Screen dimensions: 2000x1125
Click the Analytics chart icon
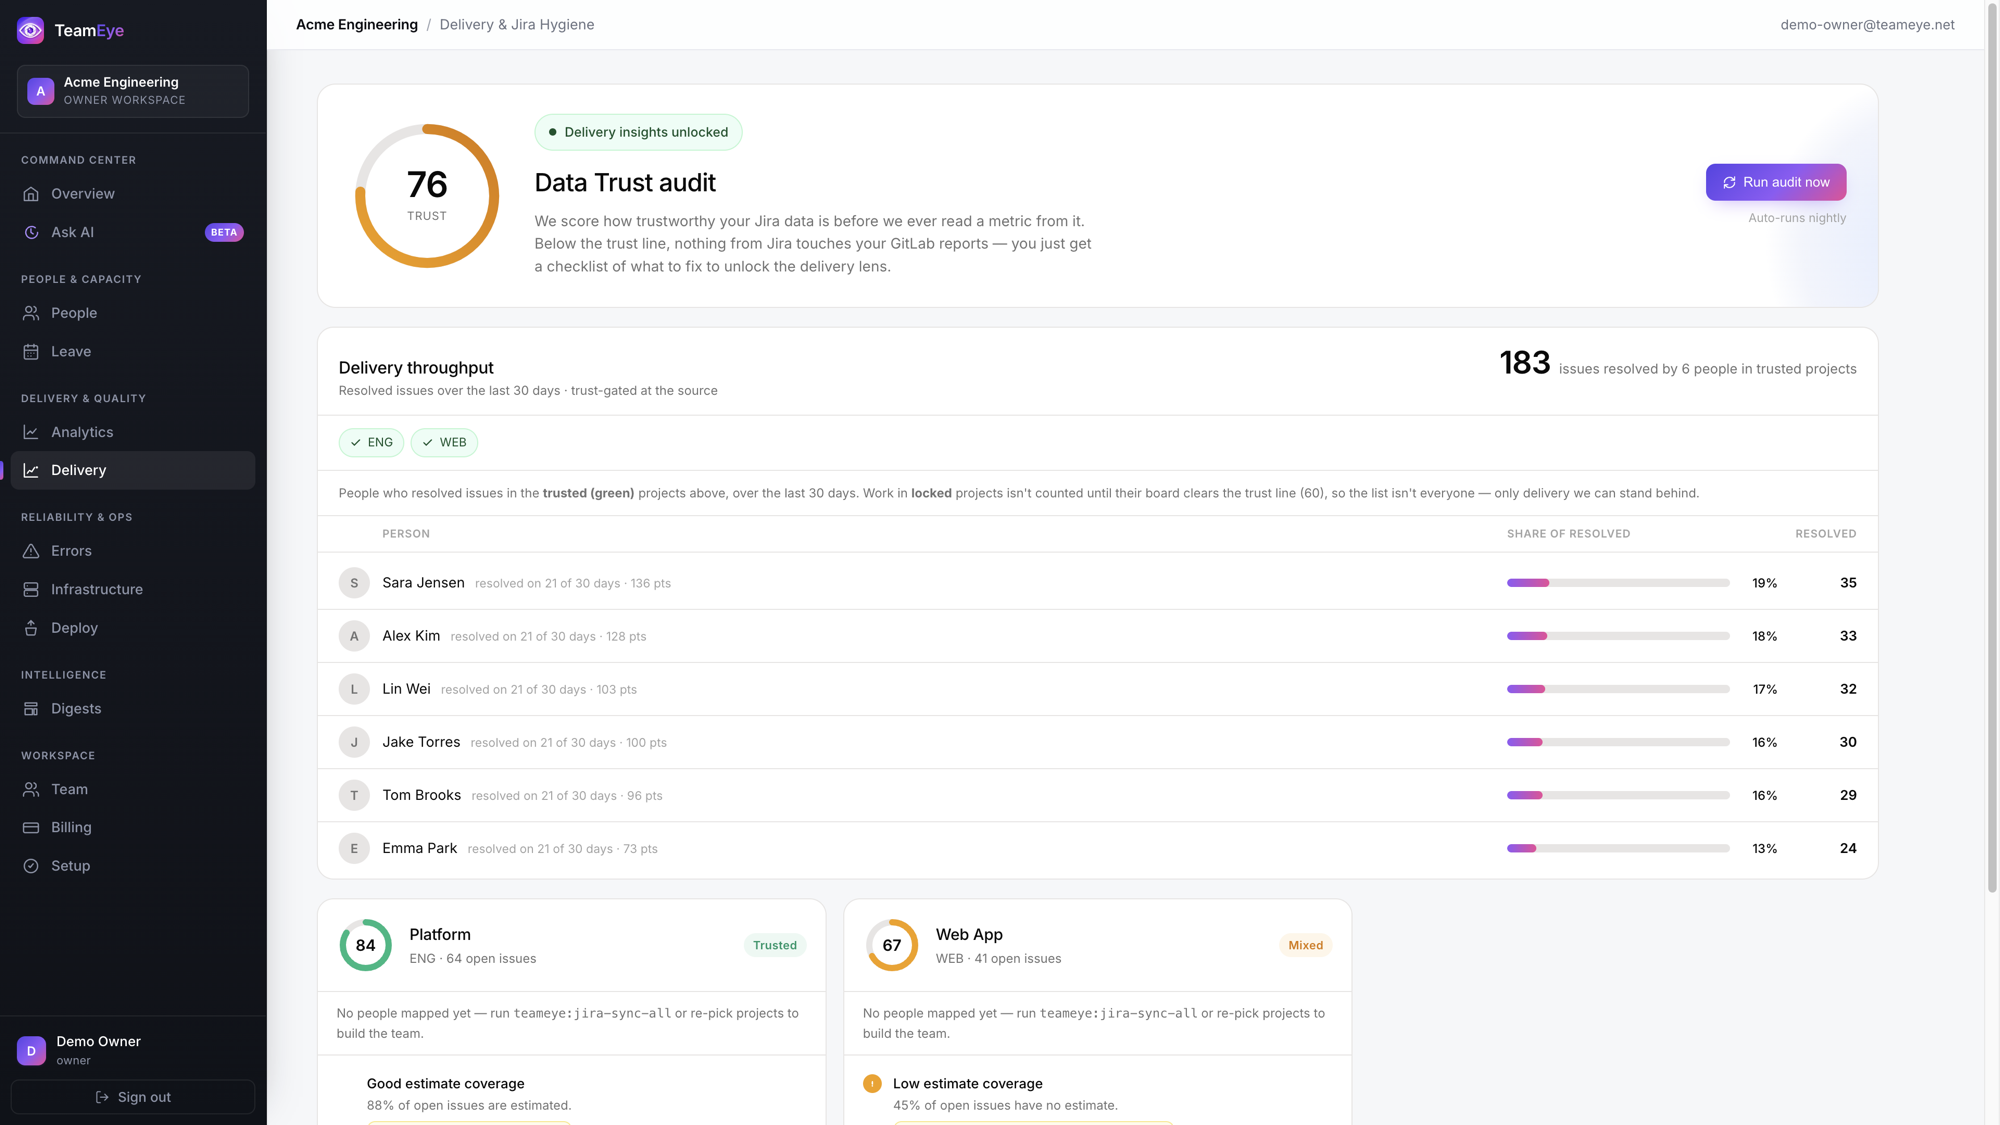point(31,432)
